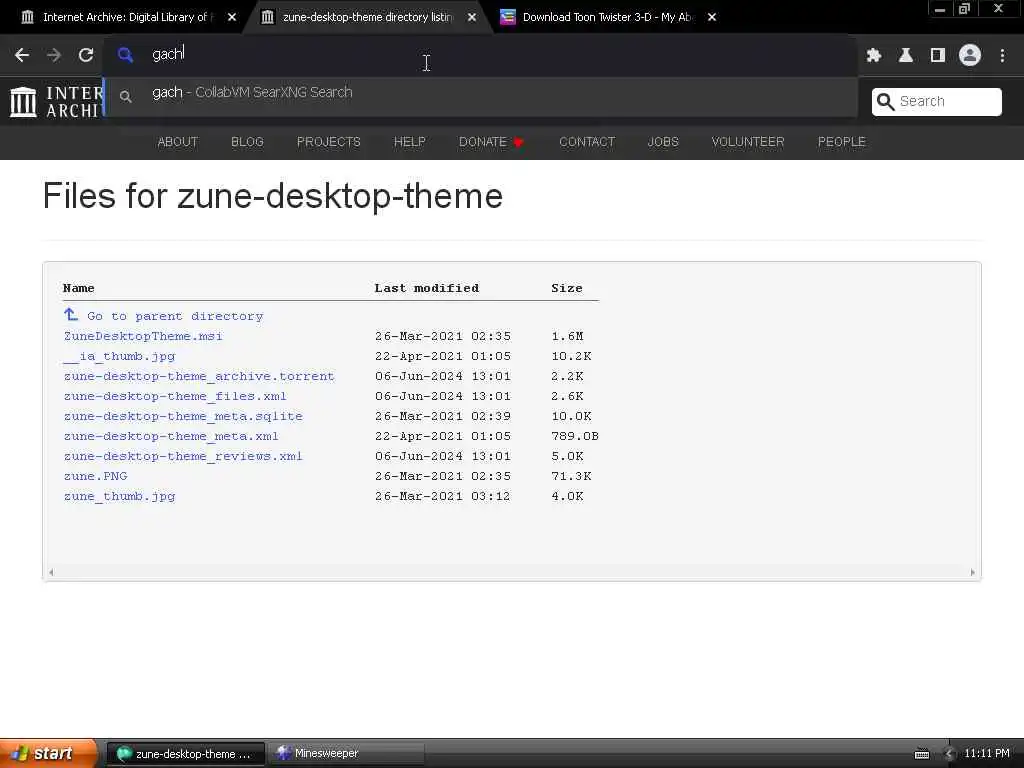Open the CONTACT navigation link
The width and height of the screenshot is (1024, 768).
[587, 142]
